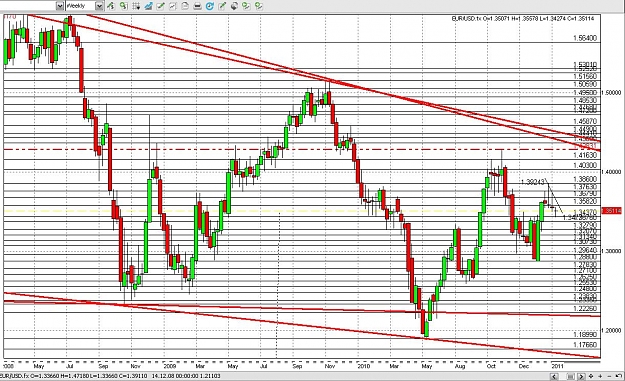Click the 2011 label on the time axis
The width and height of the screenshot is (625, 381).
pyautogui.click(x=557, y=366)
